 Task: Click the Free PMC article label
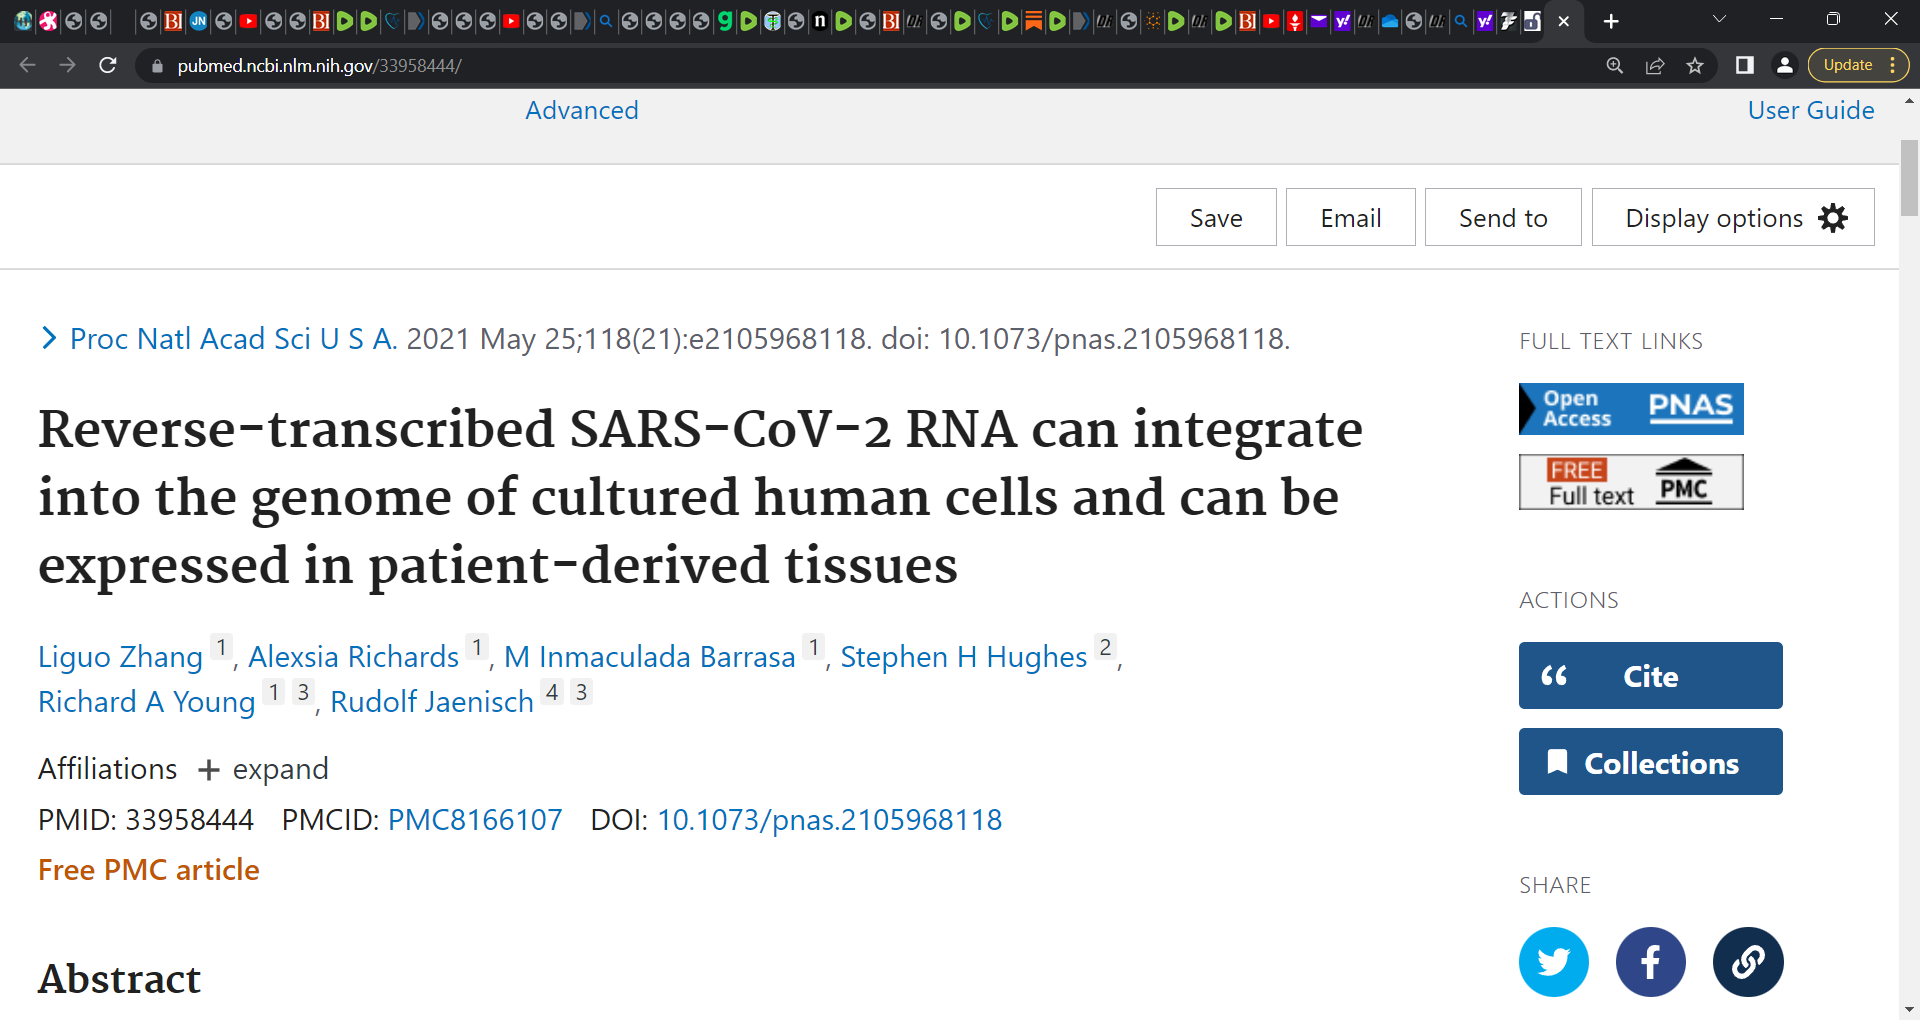[149, 870]
